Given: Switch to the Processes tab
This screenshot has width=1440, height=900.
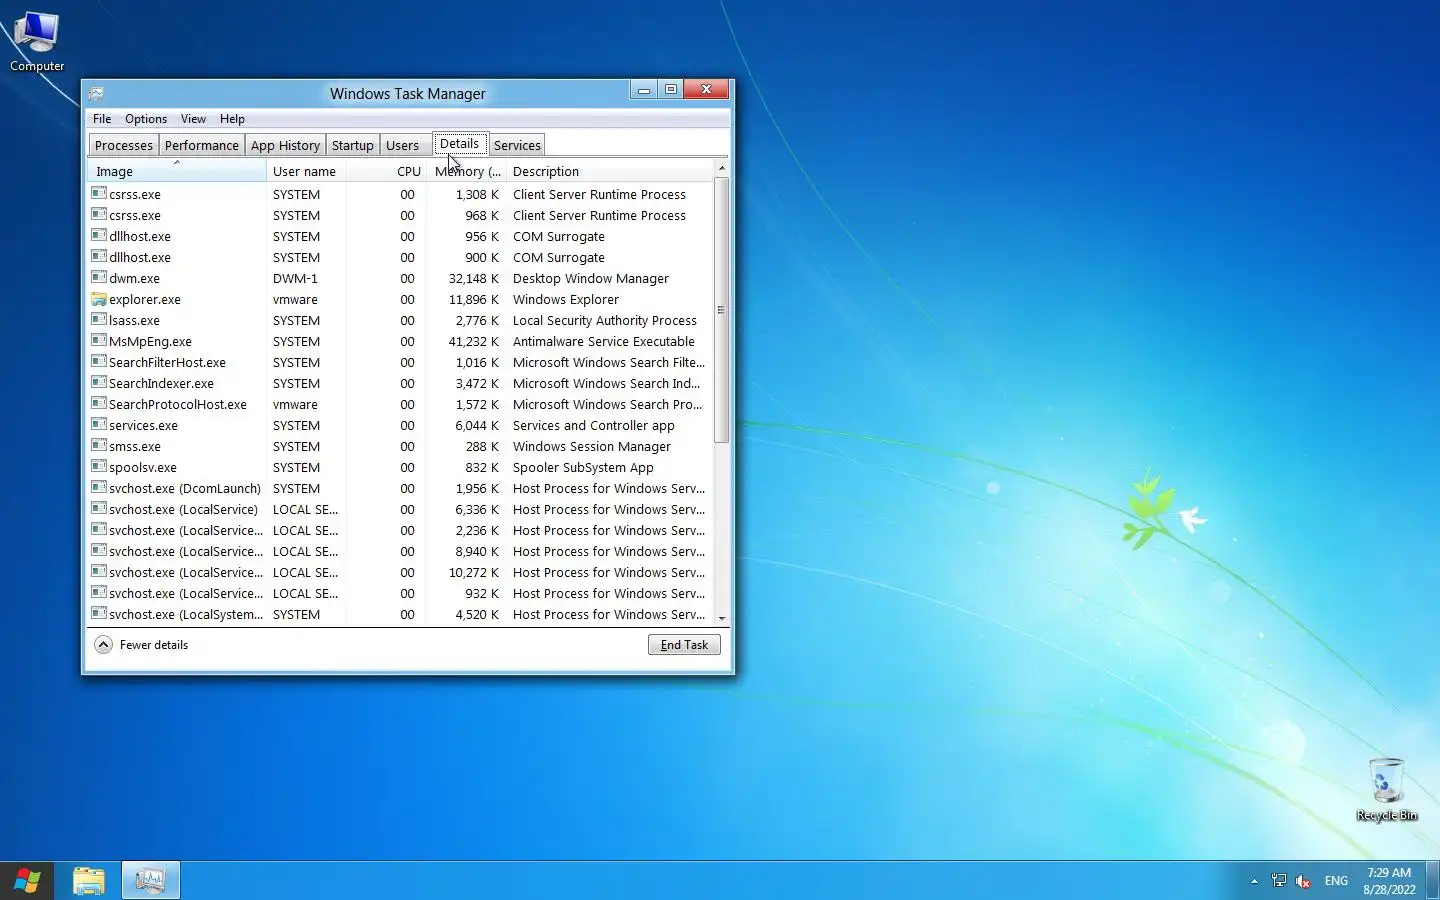Looking at the screenshot, I should (124, 145).
